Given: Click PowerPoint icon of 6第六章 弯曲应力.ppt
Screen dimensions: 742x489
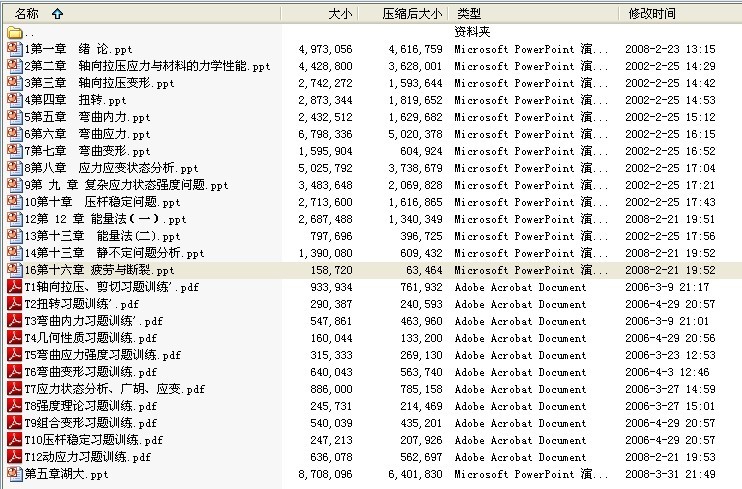Looking at the screenshot, I should click(15, 134).
